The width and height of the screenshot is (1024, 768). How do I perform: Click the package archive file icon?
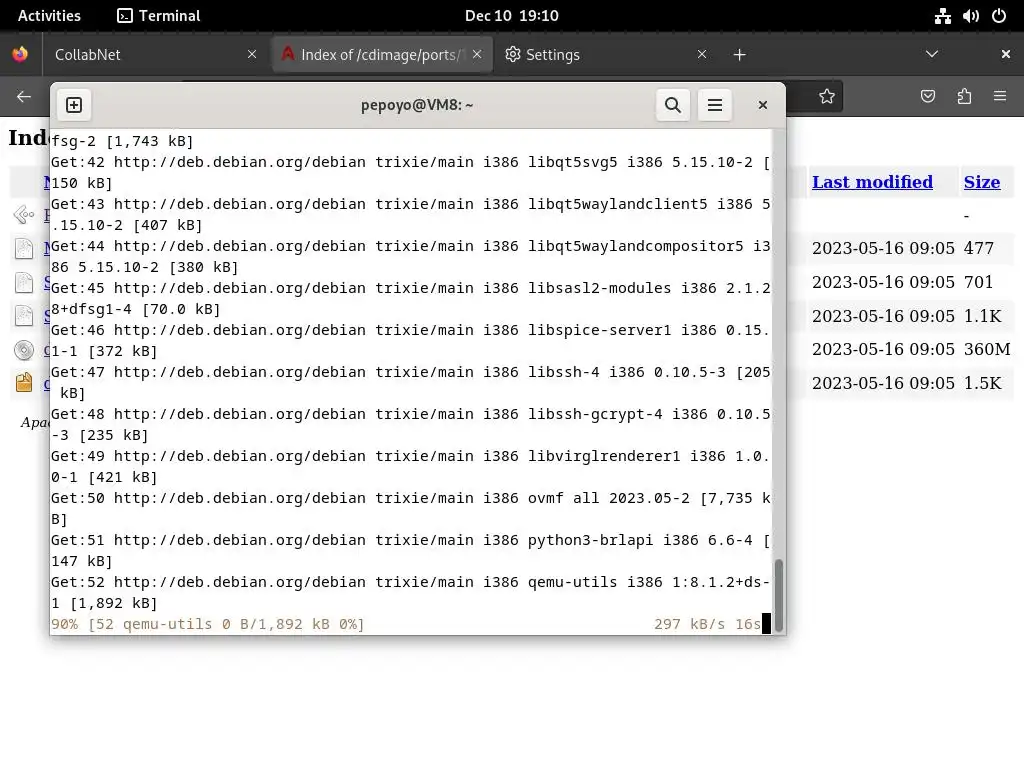point(24,382)
